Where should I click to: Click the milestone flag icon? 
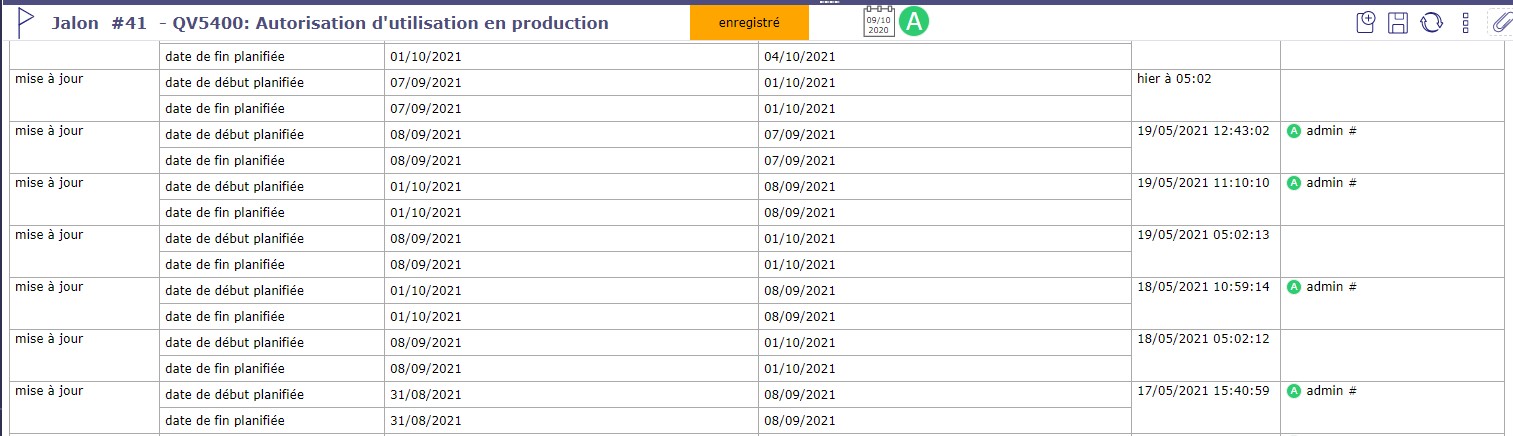26,22
